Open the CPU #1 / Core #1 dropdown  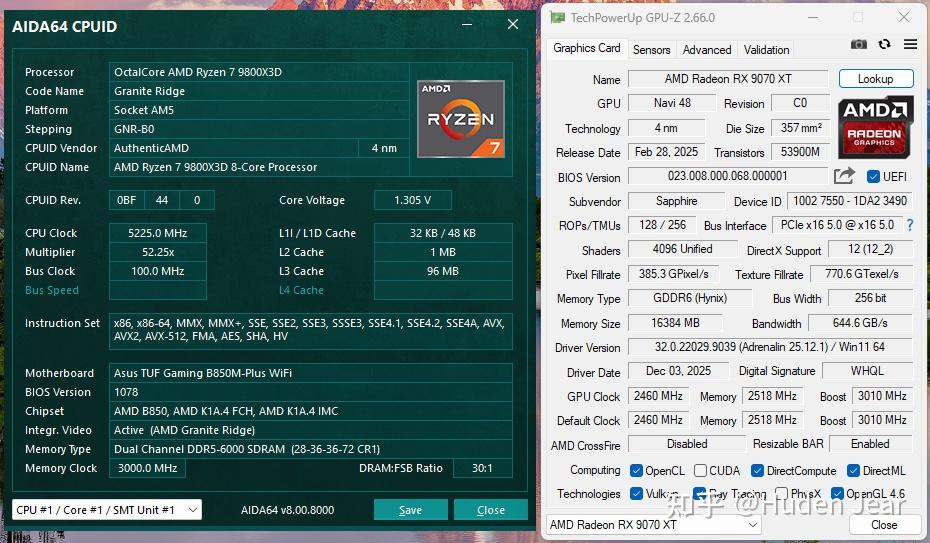coord(107,510)
